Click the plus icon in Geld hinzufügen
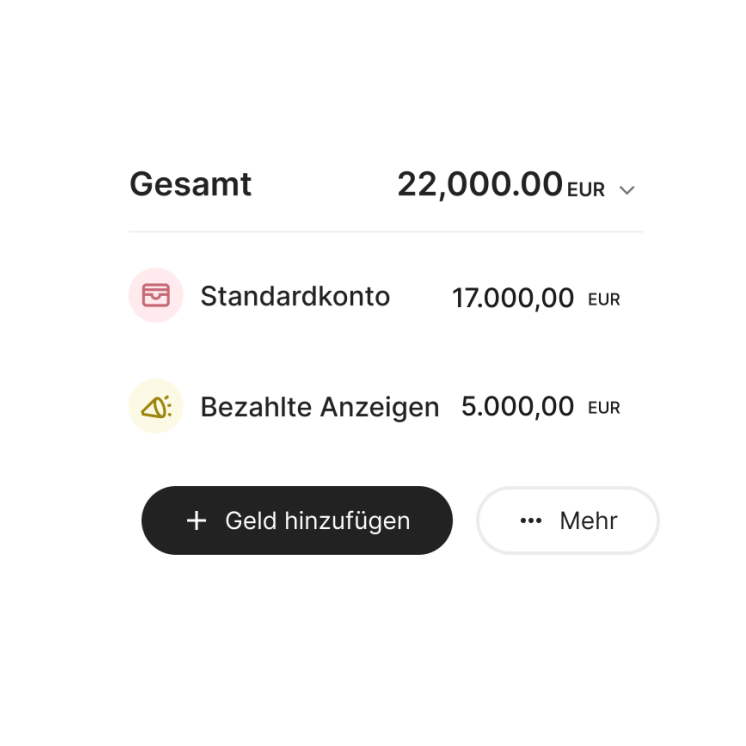Image resolution: width=746 pixels, height=746 pixels. 196,520
